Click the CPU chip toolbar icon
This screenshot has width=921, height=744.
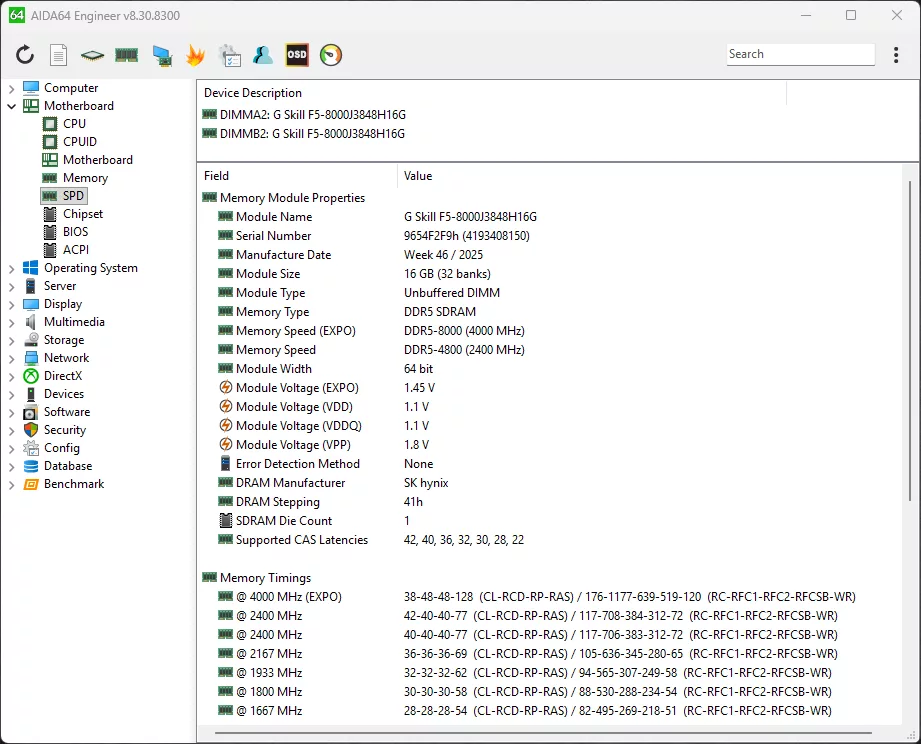click(x=92, y=55)
